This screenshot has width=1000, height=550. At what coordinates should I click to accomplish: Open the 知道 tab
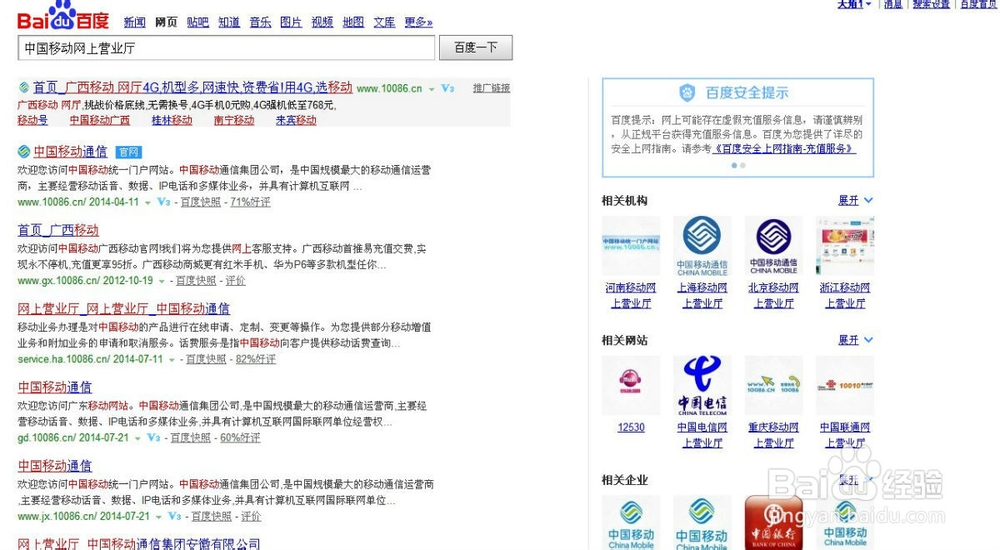[229, 22]
